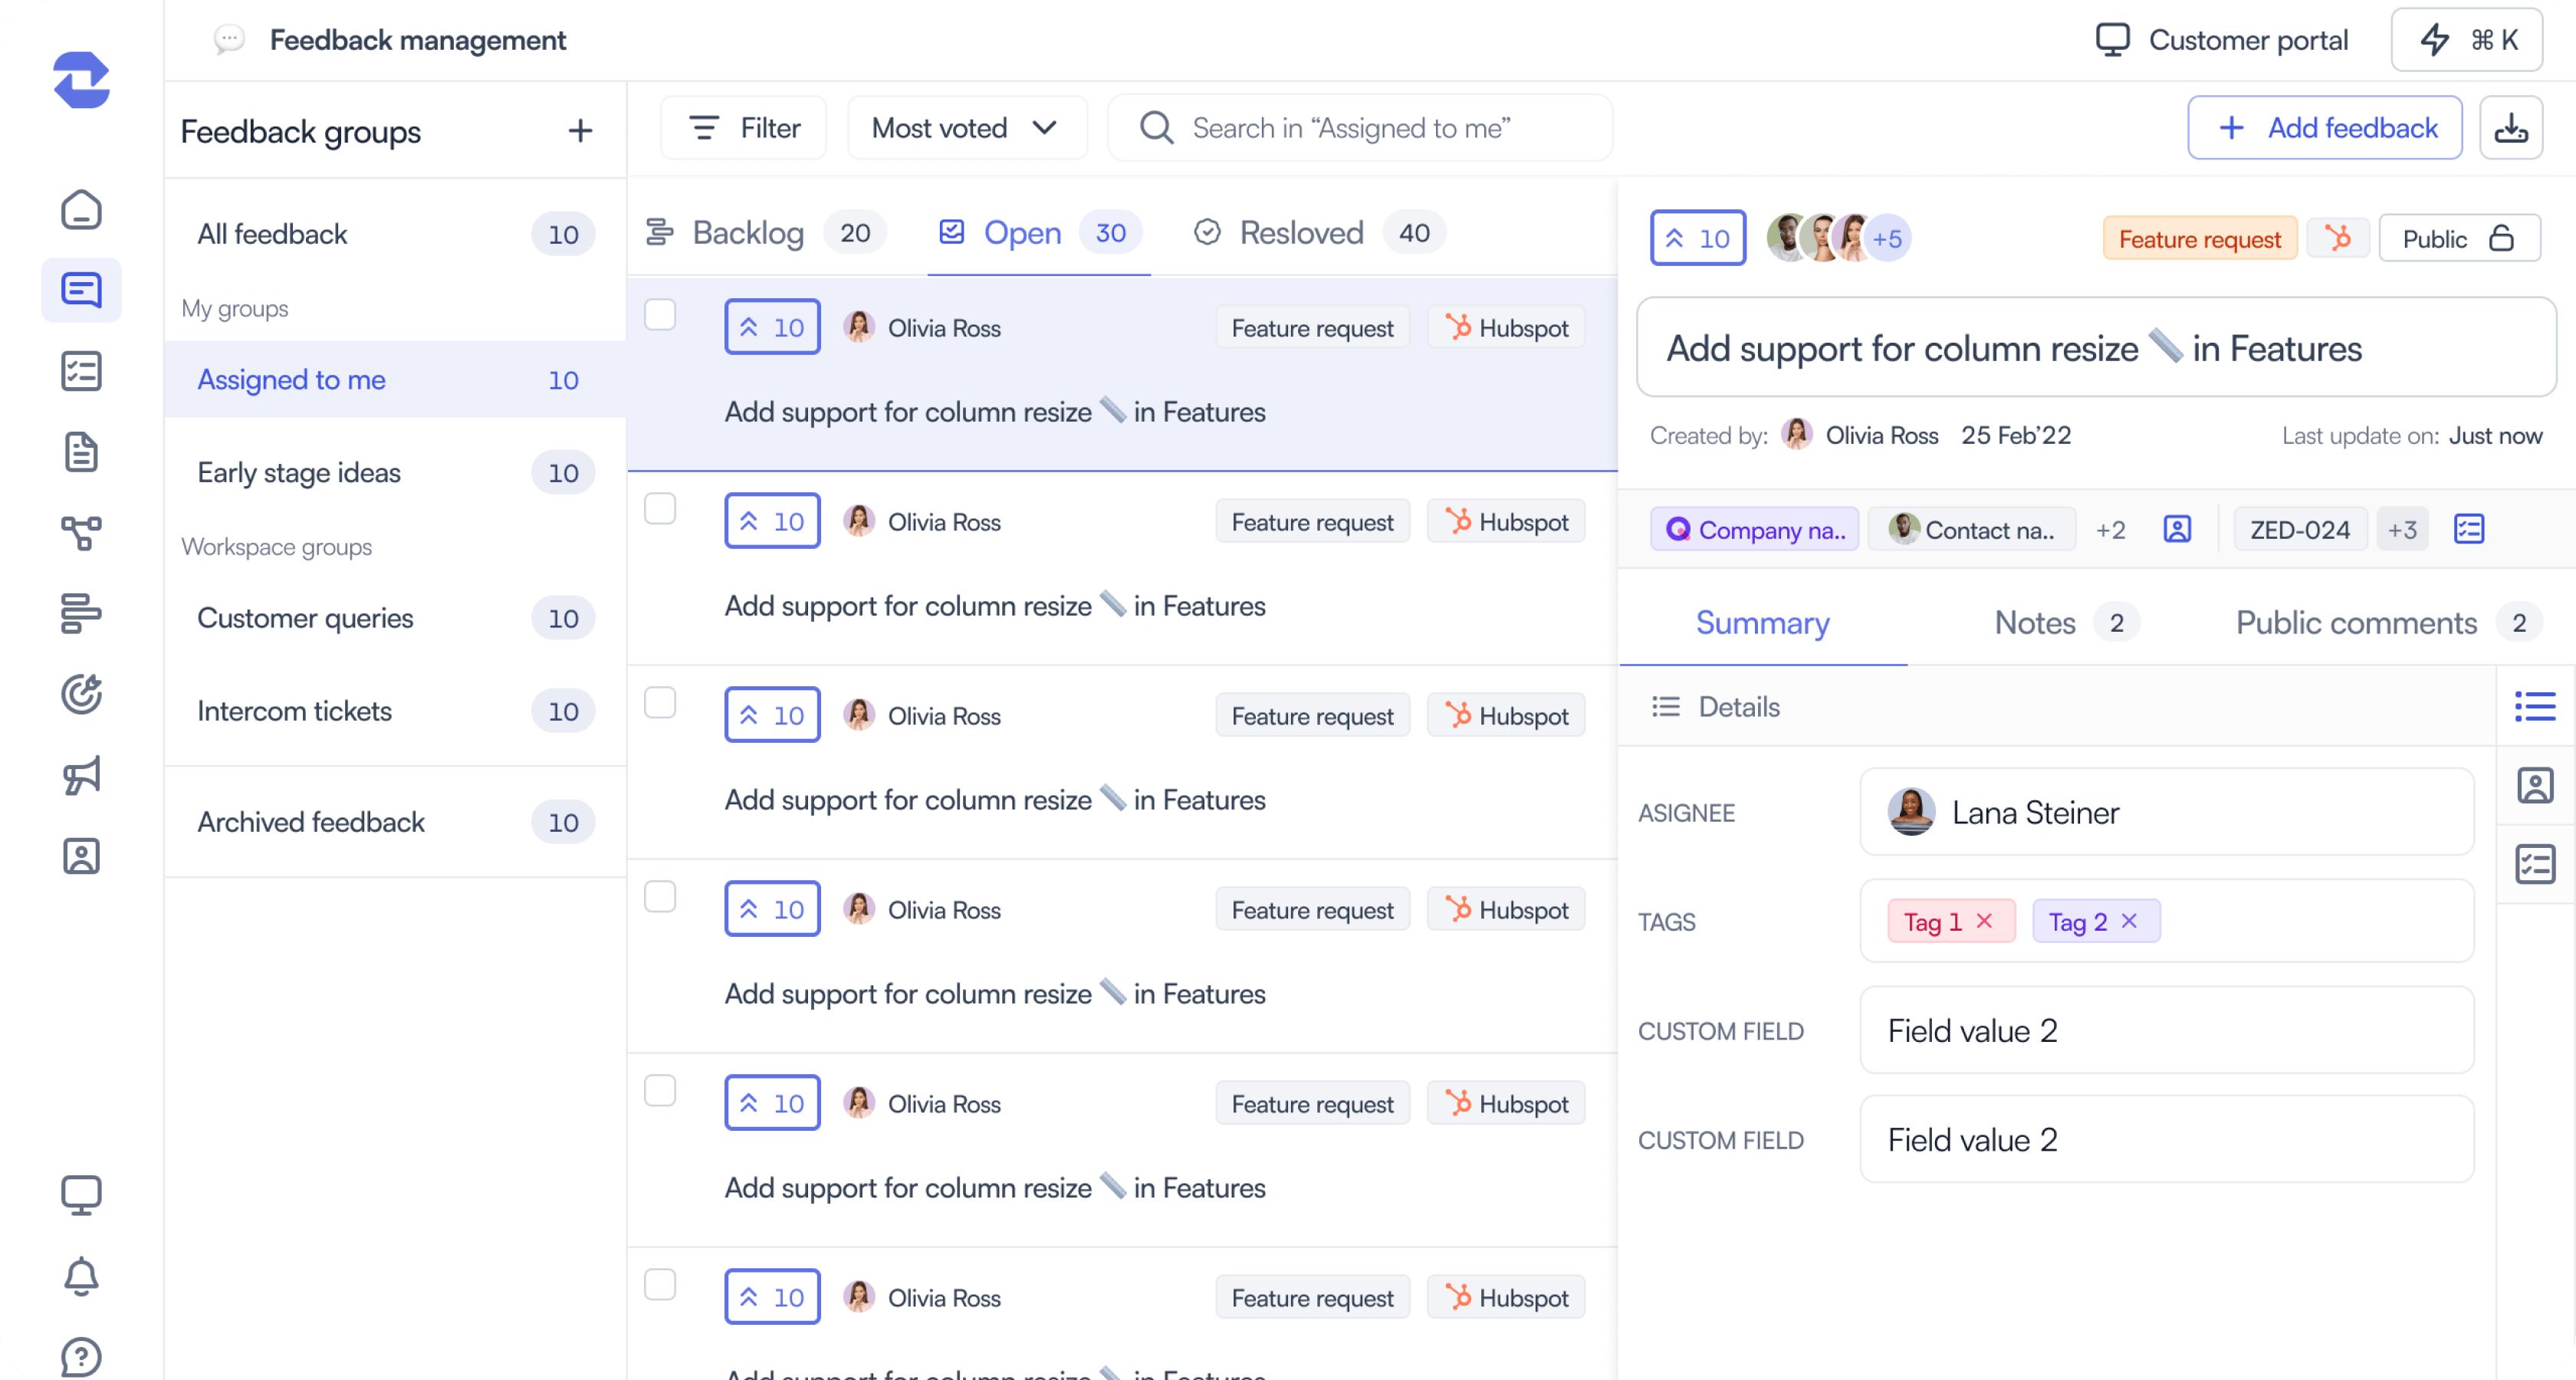Add new feedback group plus icon
The image size is (2576, 1380).
(x=580, y=131)
